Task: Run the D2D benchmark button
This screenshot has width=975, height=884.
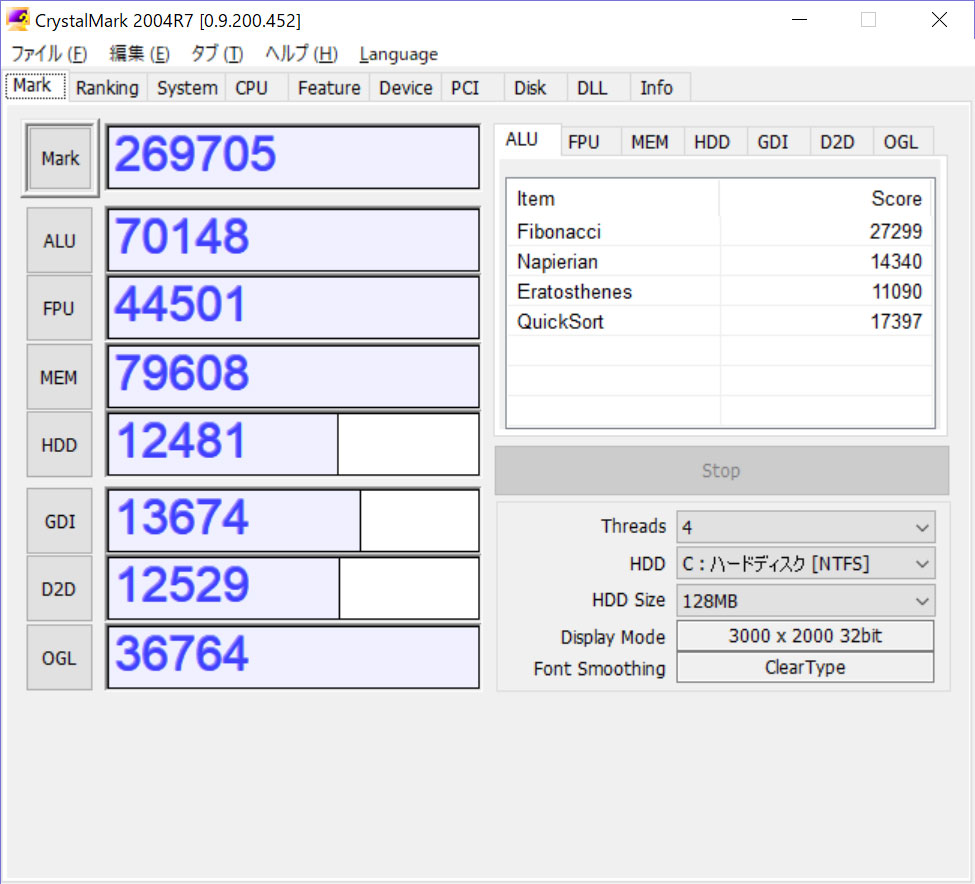Action: (x=59, y=589)
